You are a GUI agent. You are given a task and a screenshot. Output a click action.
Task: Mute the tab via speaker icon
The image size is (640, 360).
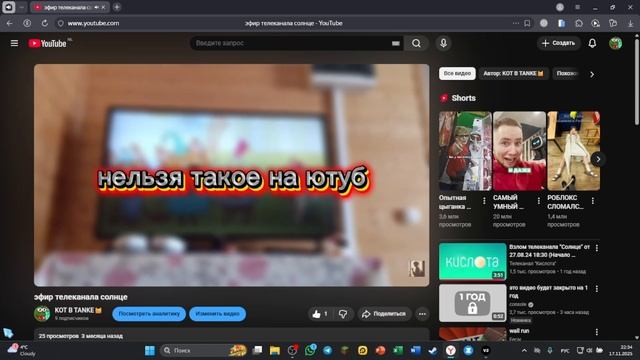97,7
